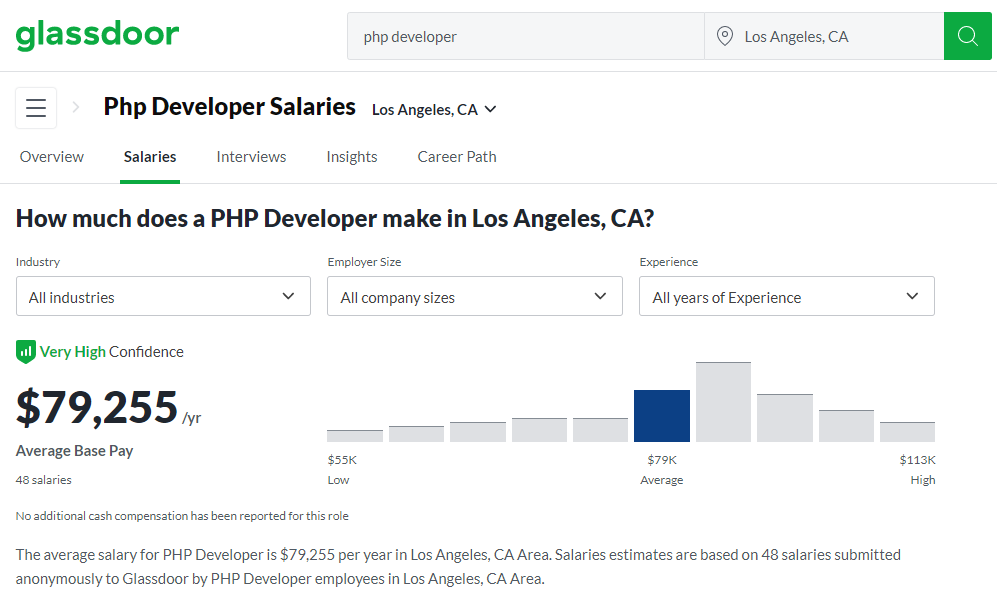This screenshot has height=608, width=997.
Task: Expand the Los Angeles, CA location selector
Action: [x=434, y=109]
